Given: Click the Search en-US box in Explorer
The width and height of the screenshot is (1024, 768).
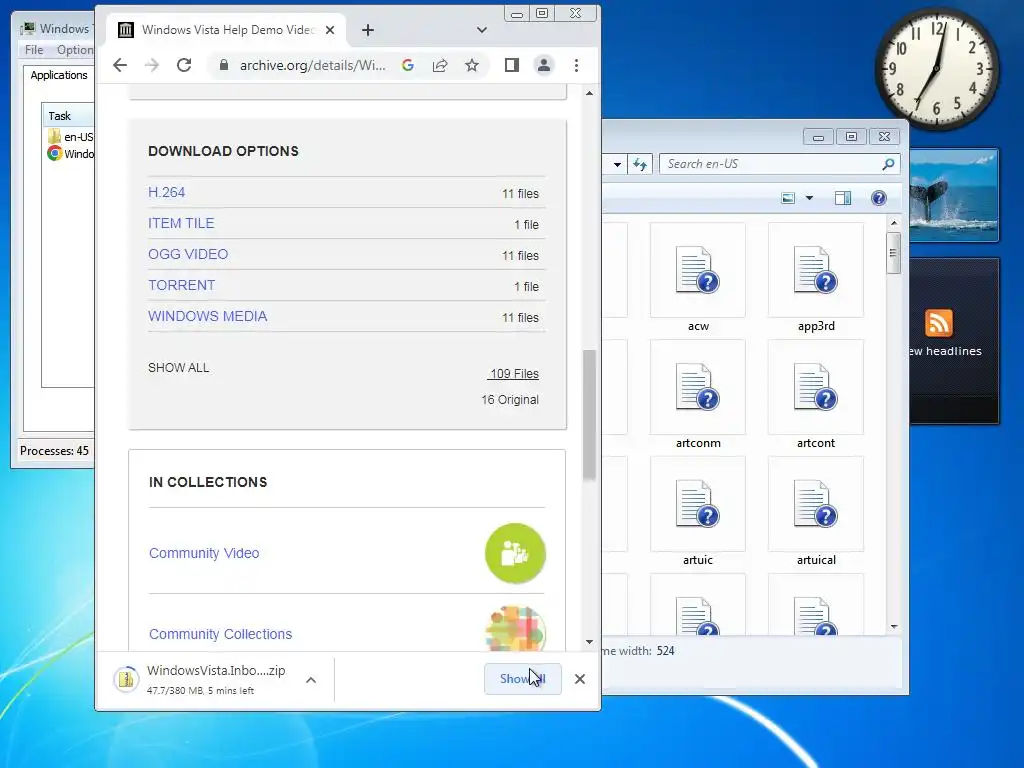Looking at the screenshot, I should tap(771, 164).
